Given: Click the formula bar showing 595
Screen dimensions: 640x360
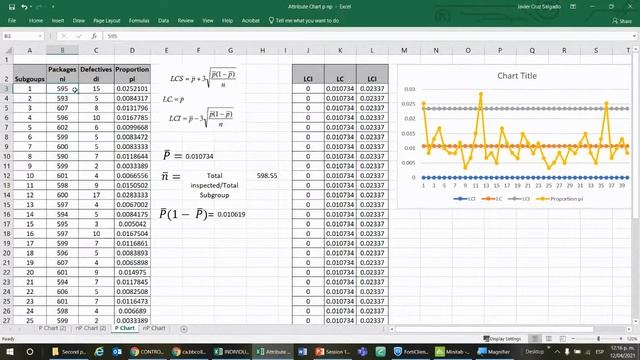Looking at the screenshot, I should click(367, 36).
